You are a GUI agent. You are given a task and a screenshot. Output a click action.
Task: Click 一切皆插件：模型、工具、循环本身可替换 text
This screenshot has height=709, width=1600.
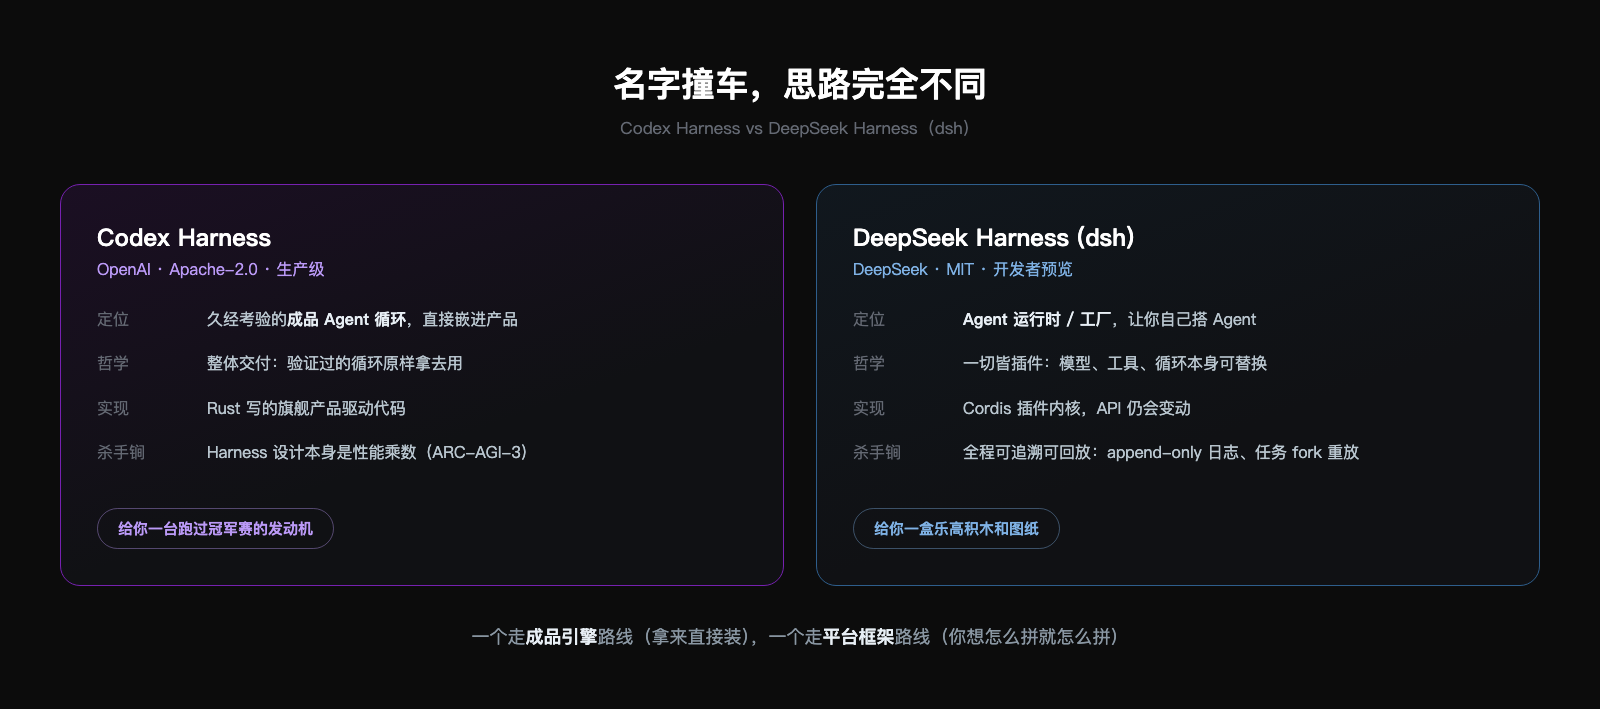(x=1115, y=363)
